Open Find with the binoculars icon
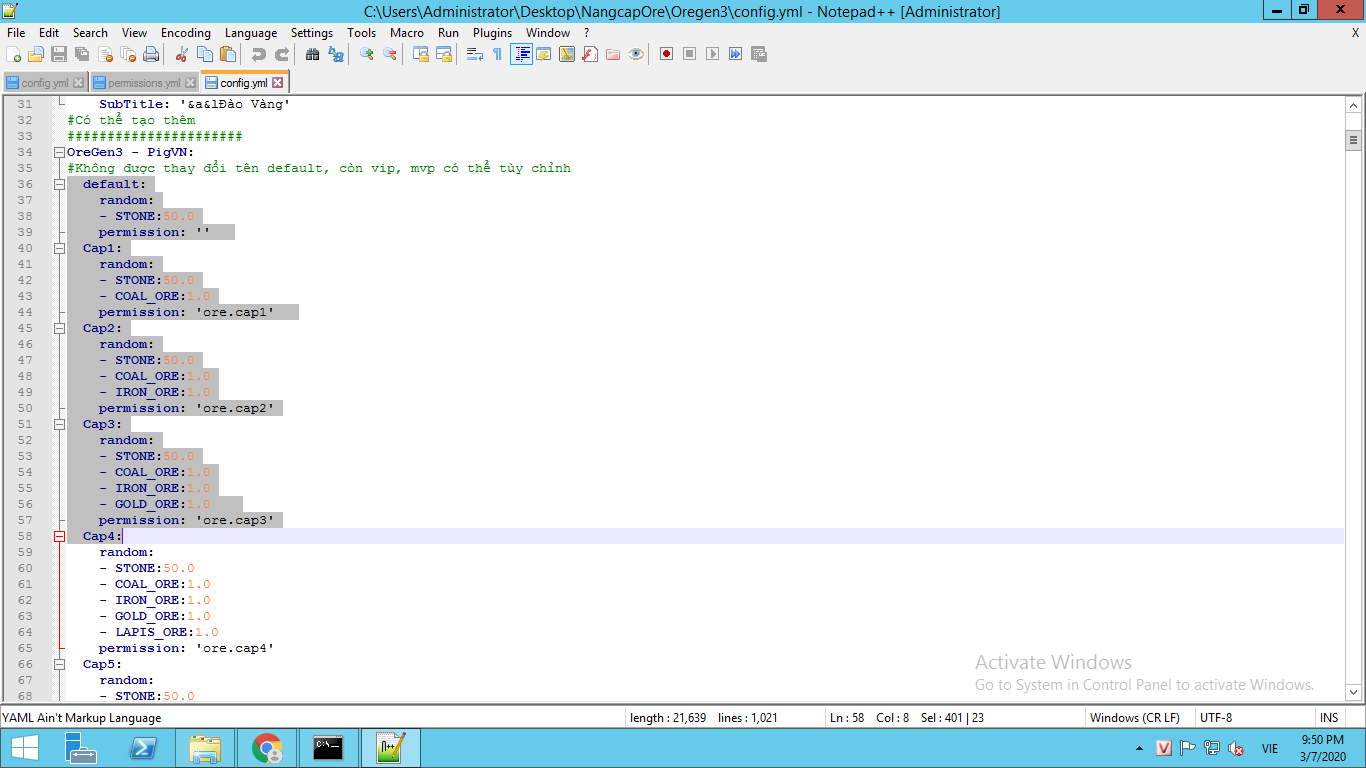Image resolution: width=1366 pixels, height=768 pixels. (x=312, y=54)
